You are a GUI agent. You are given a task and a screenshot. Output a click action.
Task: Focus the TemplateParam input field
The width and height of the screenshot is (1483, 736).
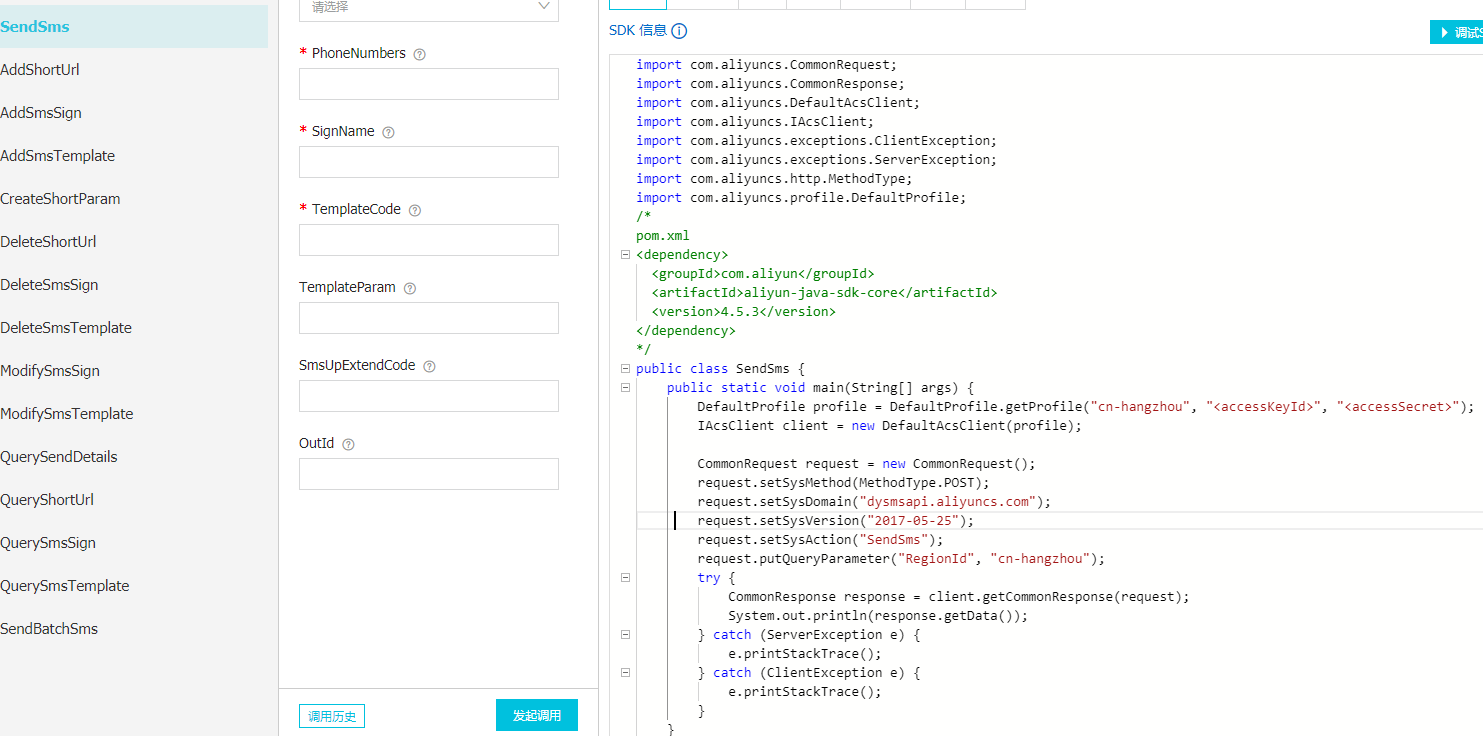coord(429,318)
